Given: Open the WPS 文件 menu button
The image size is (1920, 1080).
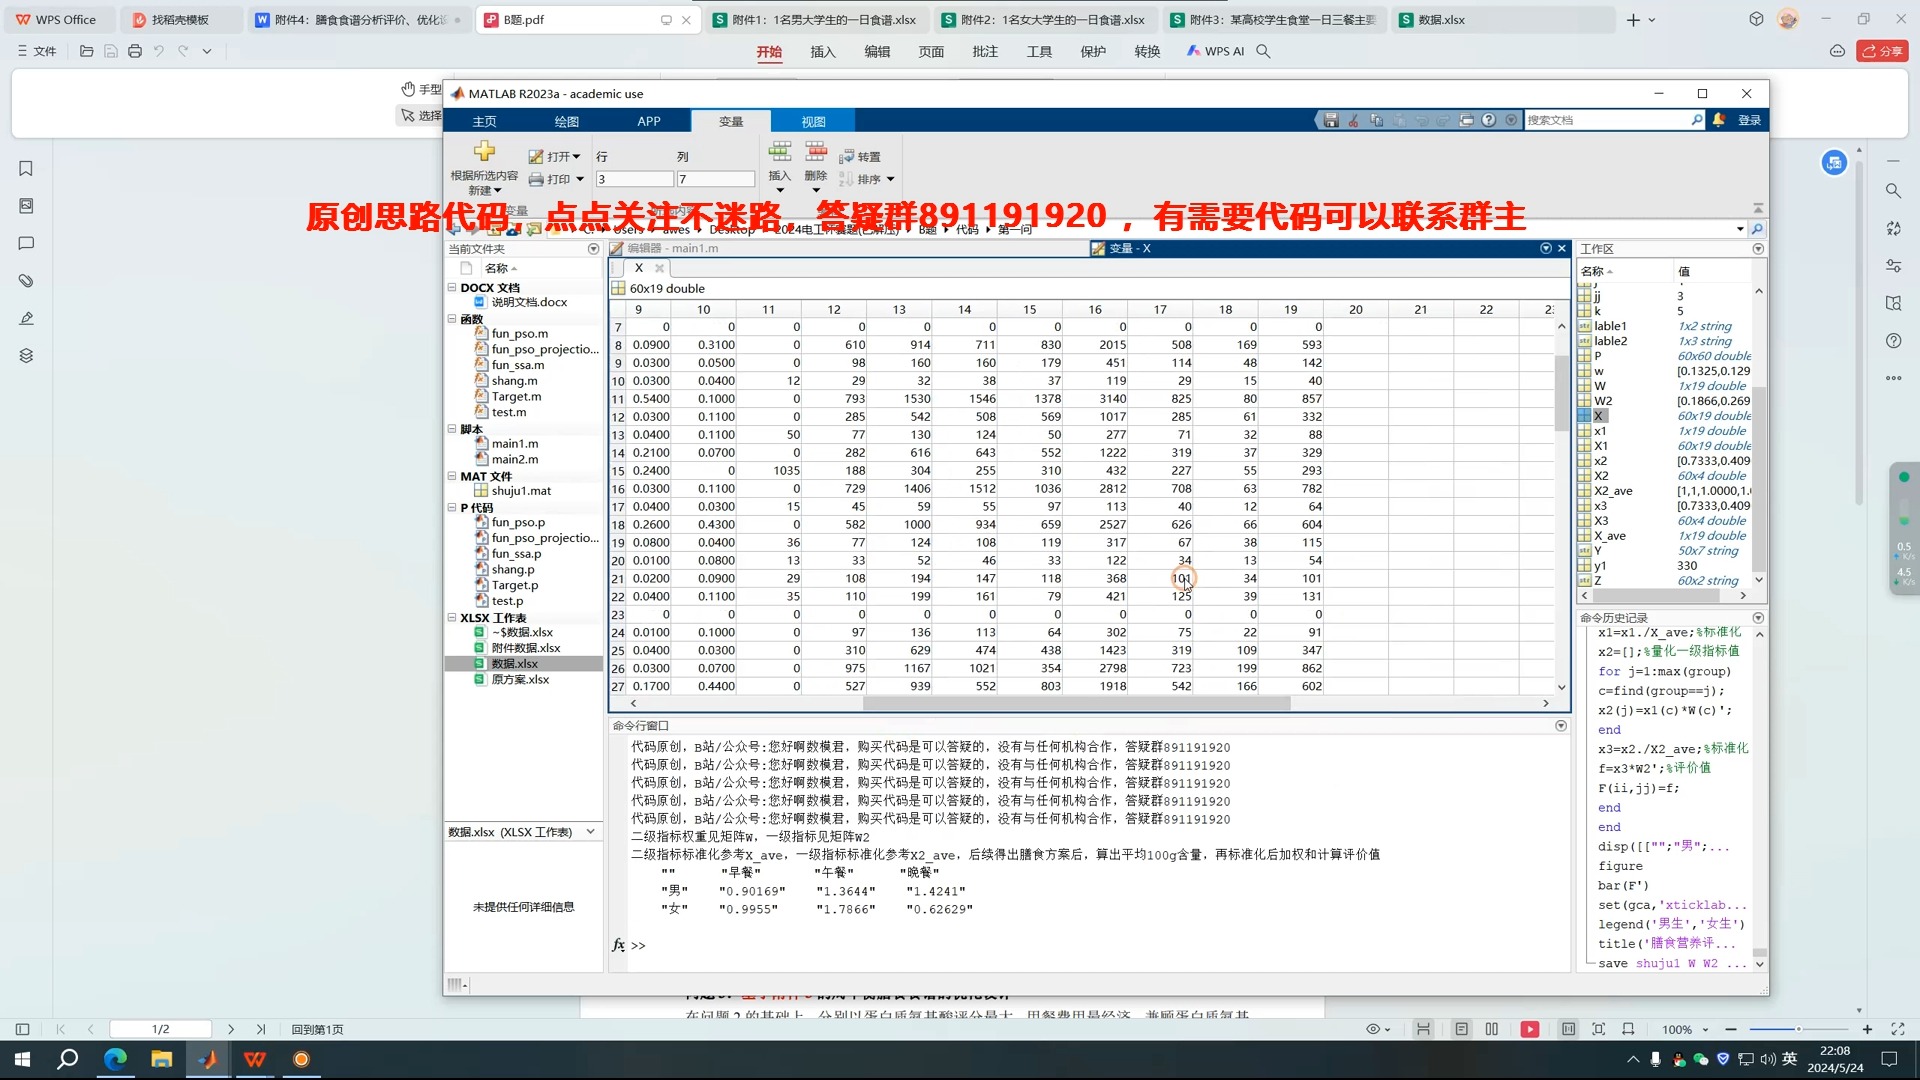Looking at the screenshot, I should click(x=37, y=51).
